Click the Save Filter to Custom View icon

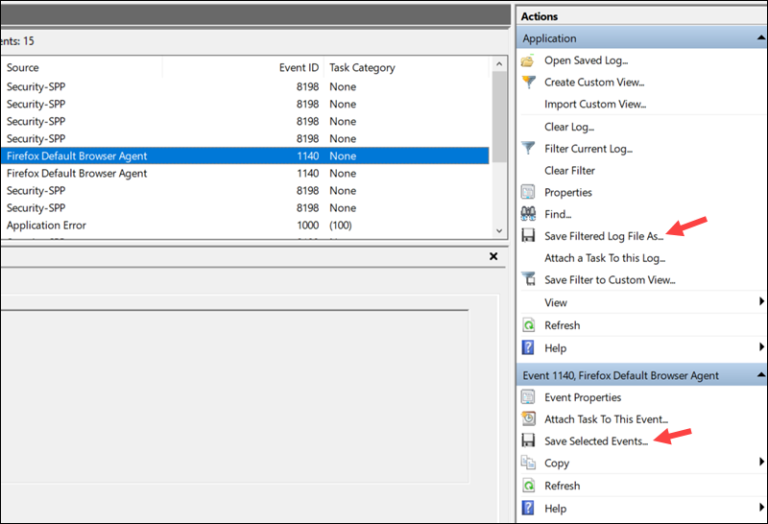point(528,279)
